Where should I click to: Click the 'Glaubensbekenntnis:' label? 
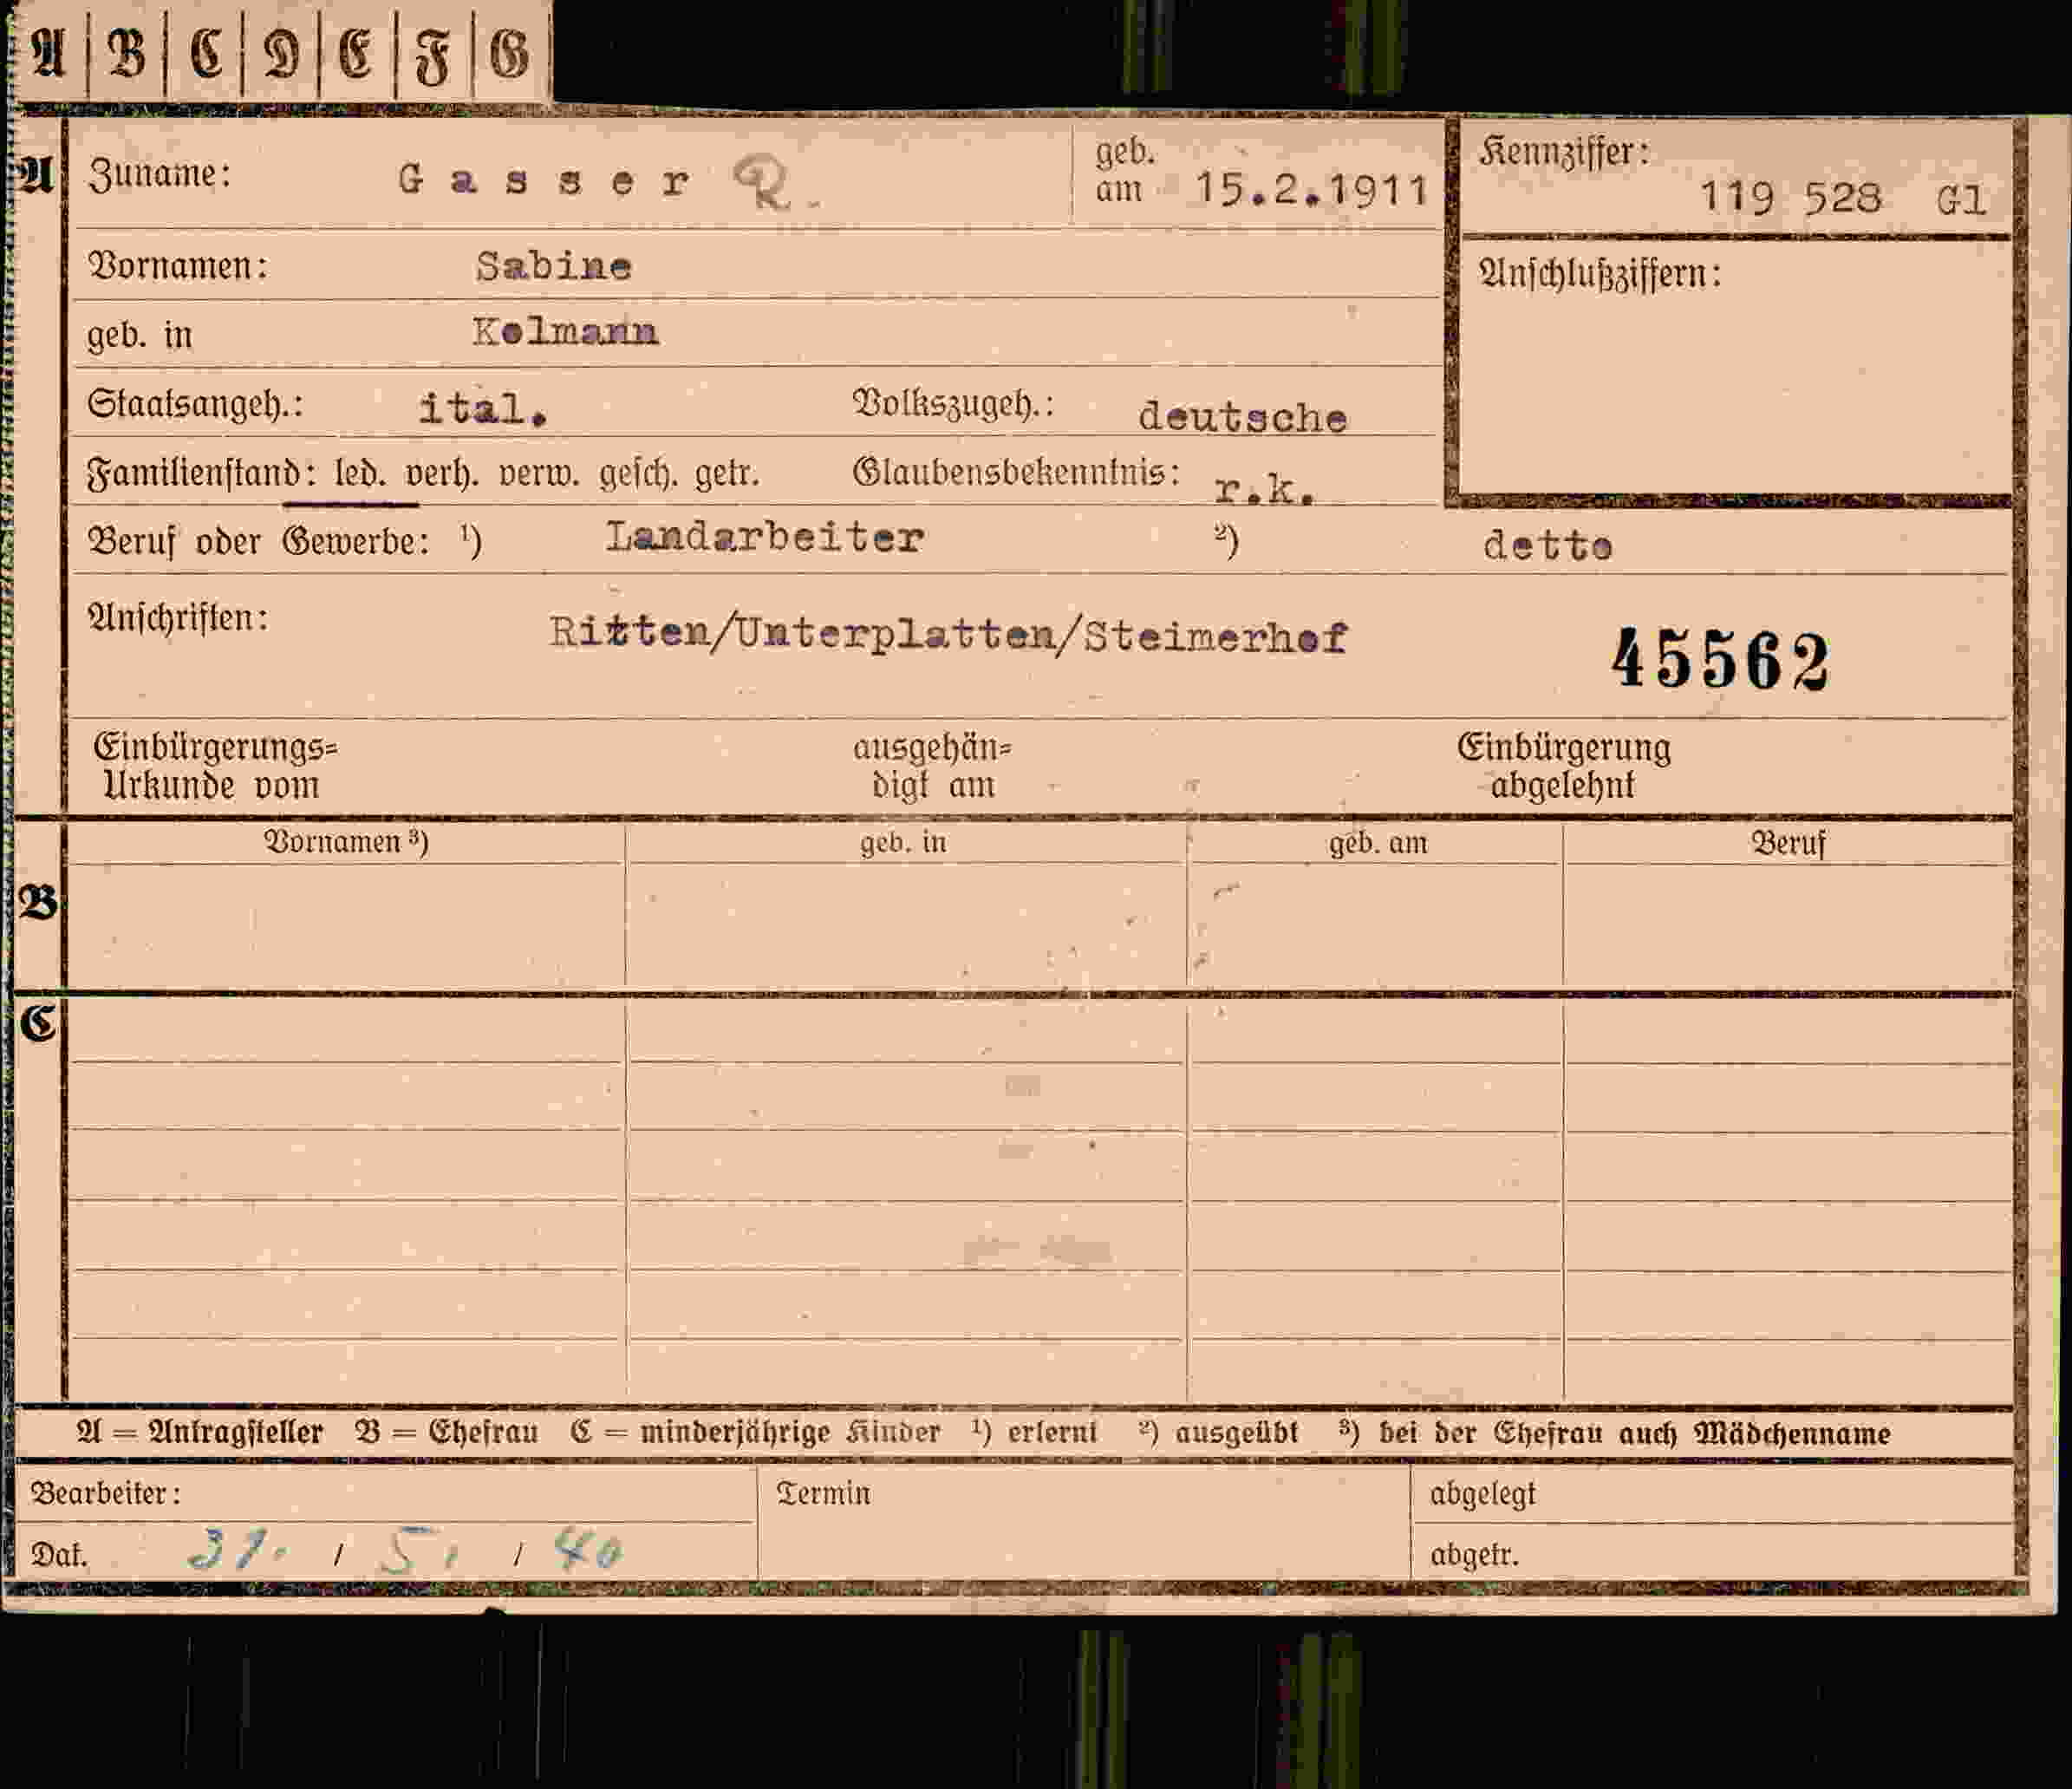tap(1016, 471)
